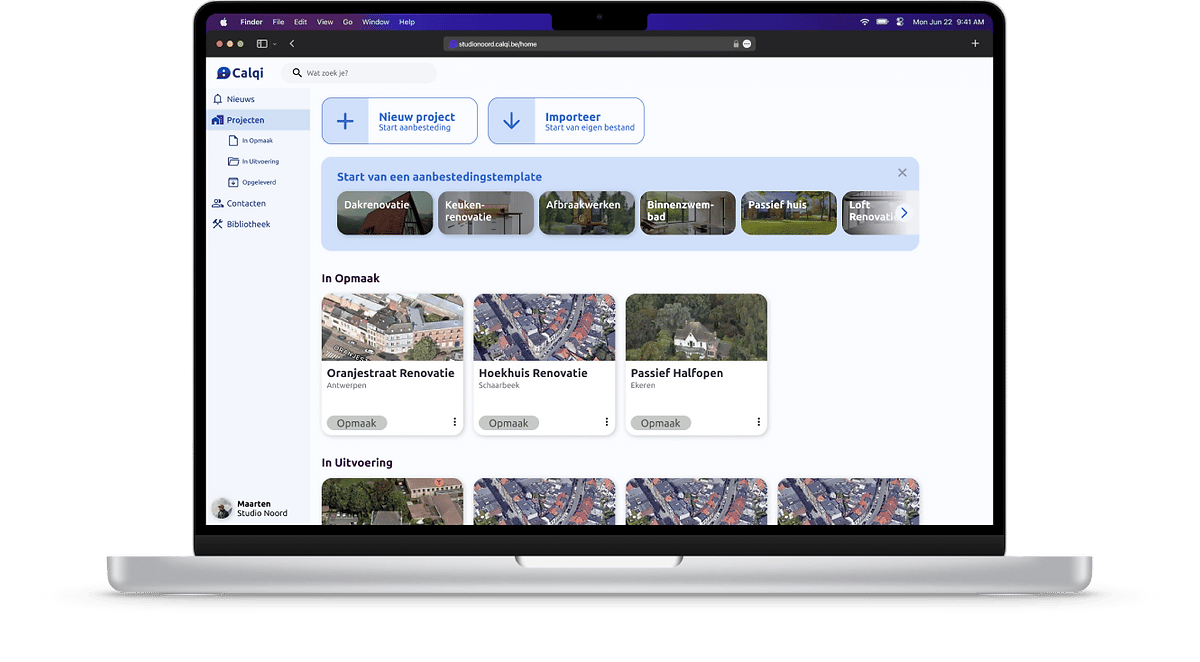Open options menu for Oranjestraat Renovatie

click(x=455, y=422)
